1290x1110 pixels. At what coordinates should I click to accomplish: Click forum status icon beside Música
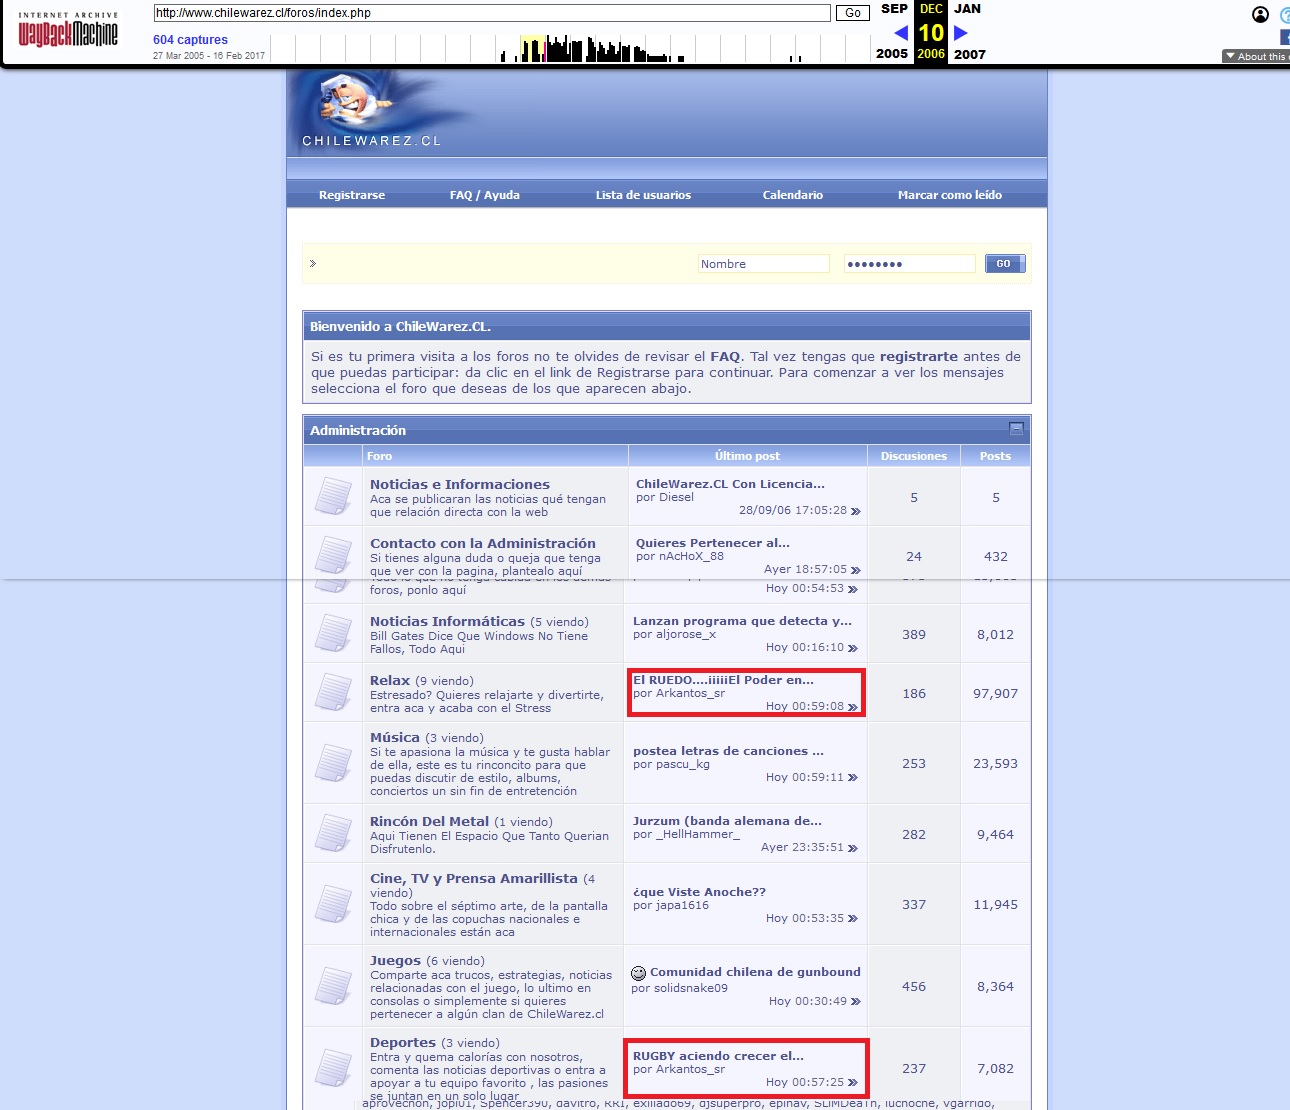pyautogui.click(x=333, y=763)
